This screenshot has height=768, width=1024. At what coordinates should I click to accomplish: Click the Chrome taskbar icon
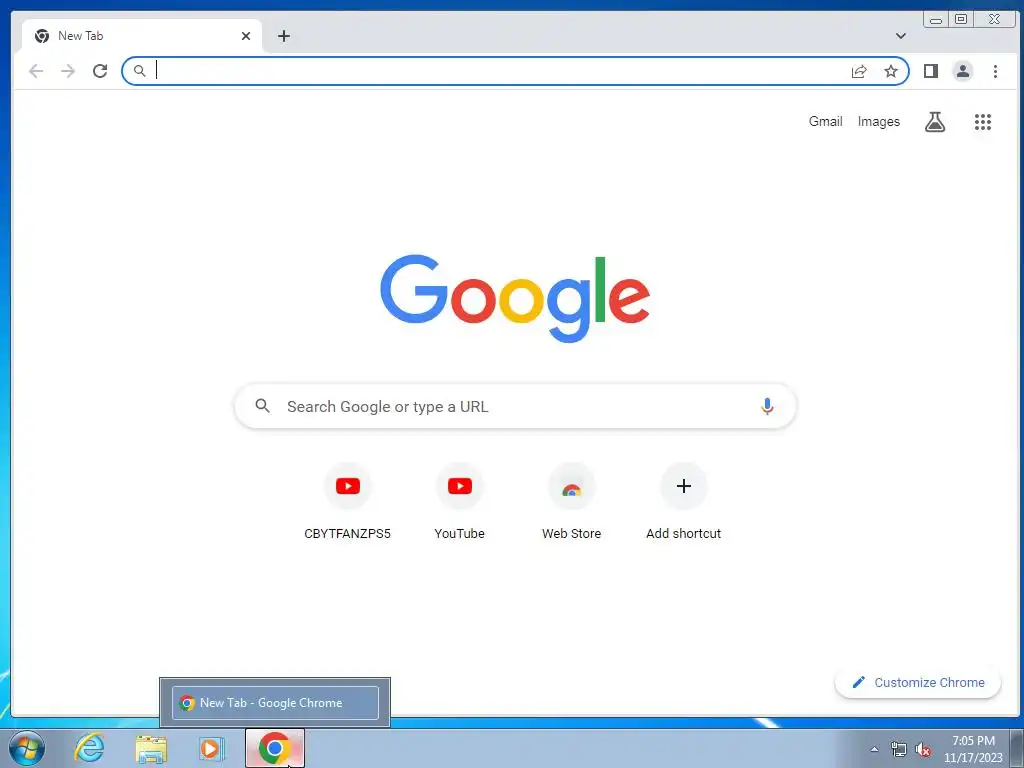275,748
